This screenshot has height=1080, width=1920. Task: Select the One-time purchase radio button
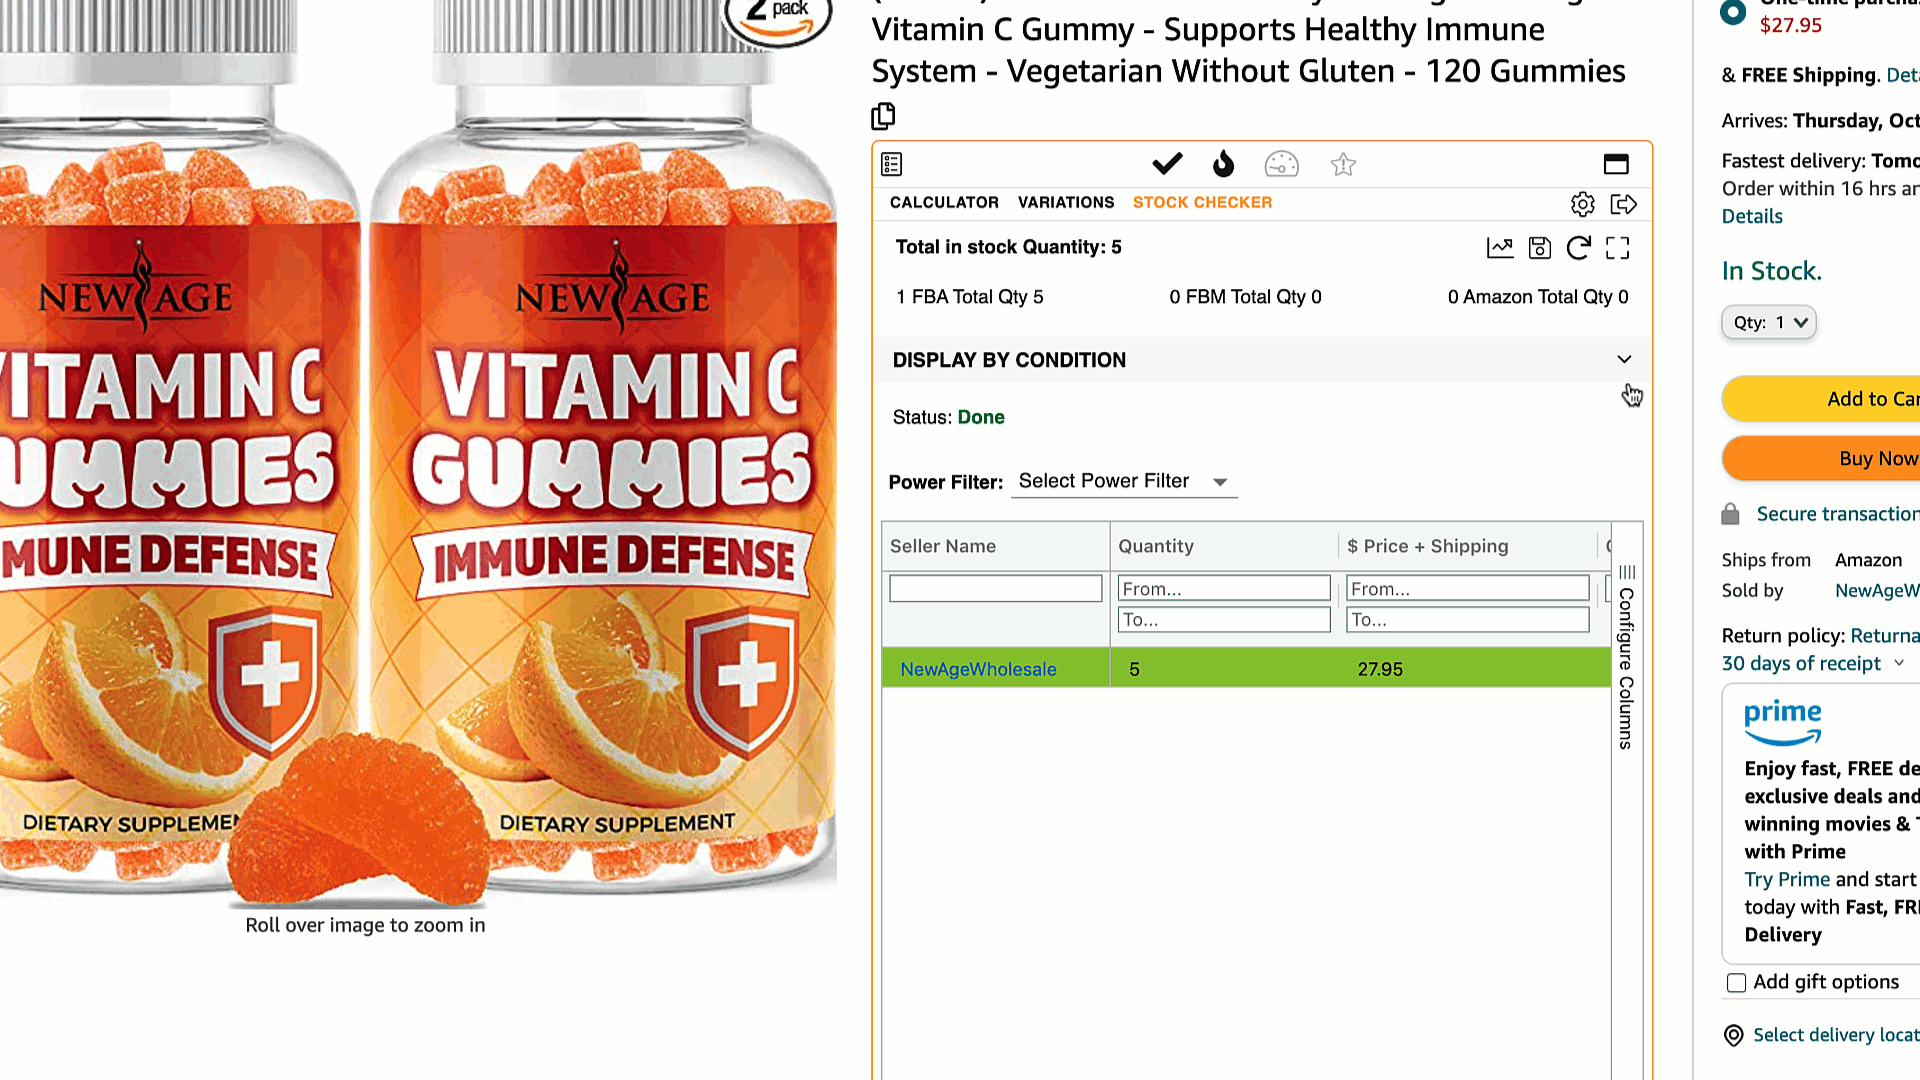pyautogui.click(x=1733, y=12)
